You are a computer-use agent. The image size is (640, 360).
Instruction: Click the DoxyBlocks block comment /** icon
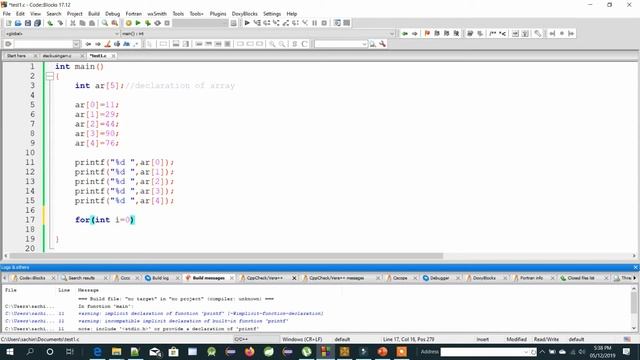[x=493, y=33]
